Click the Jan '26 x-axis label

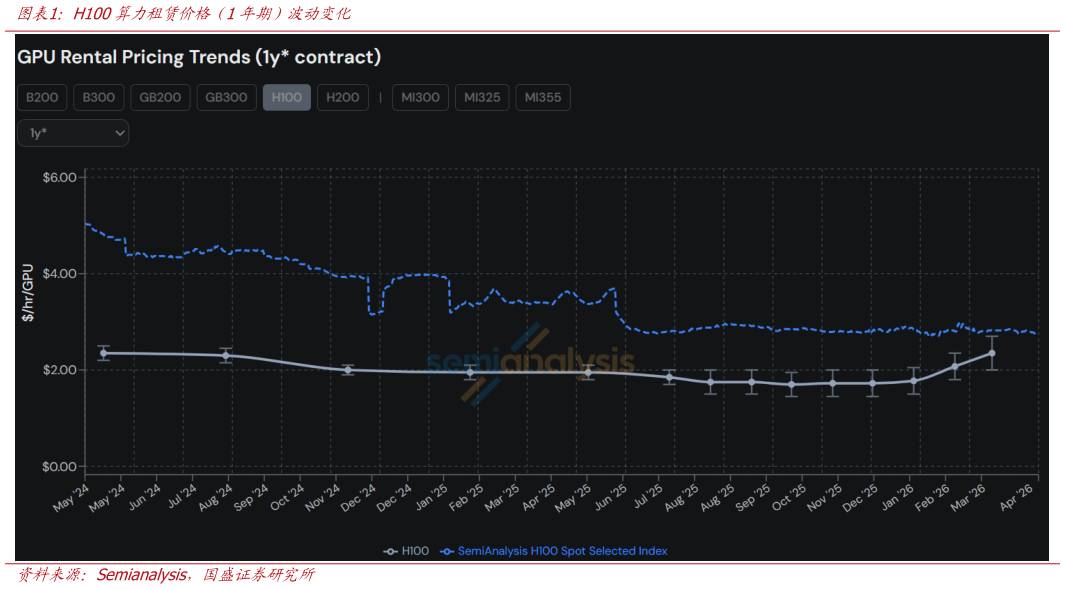tap(897, 497)
